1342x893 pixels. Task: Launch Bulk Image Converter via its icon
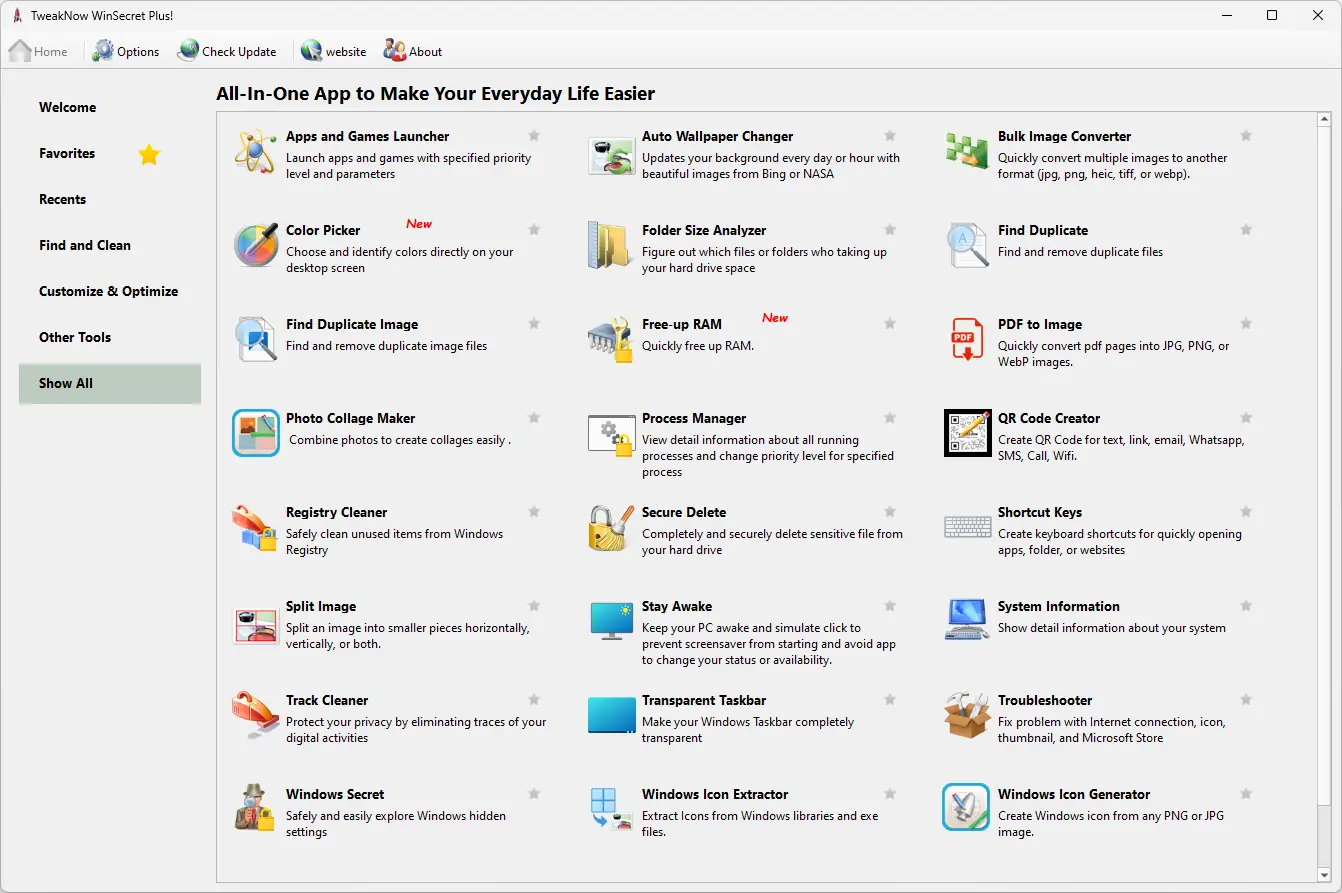click(x=967, y=152)
